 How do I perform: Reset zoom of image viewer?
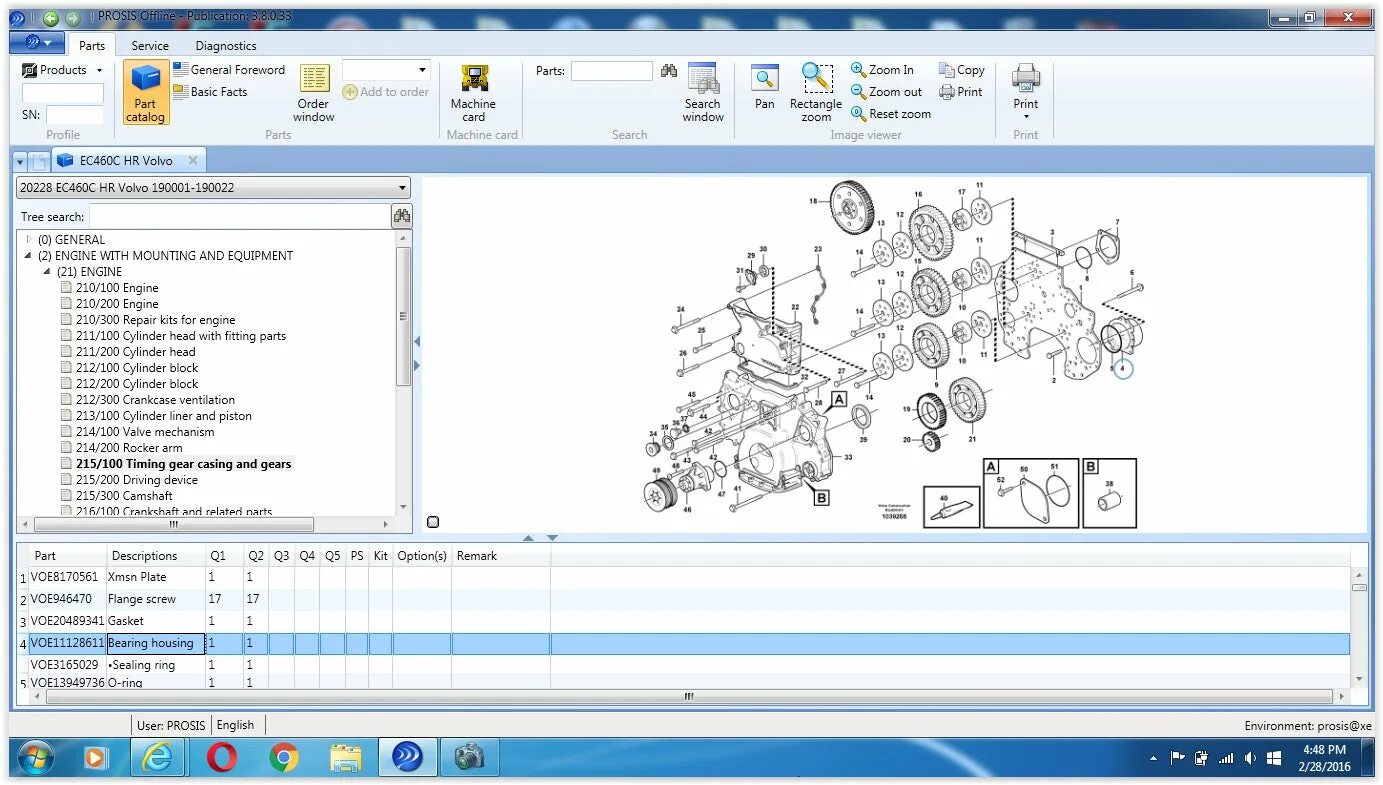[x=891, y=114]
